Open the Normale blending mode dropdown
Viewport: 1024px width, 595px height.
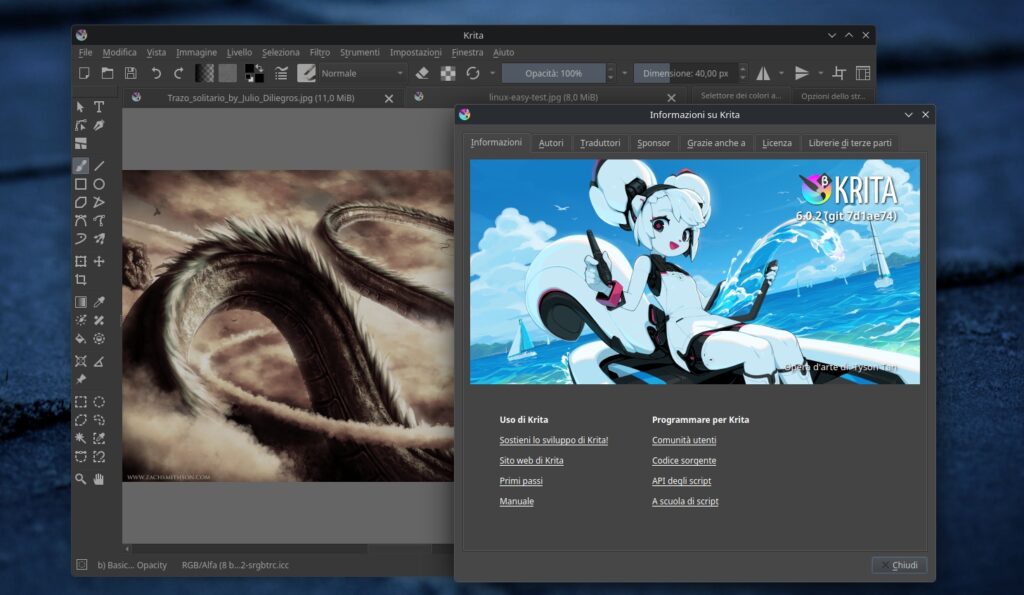pos(362,73)
